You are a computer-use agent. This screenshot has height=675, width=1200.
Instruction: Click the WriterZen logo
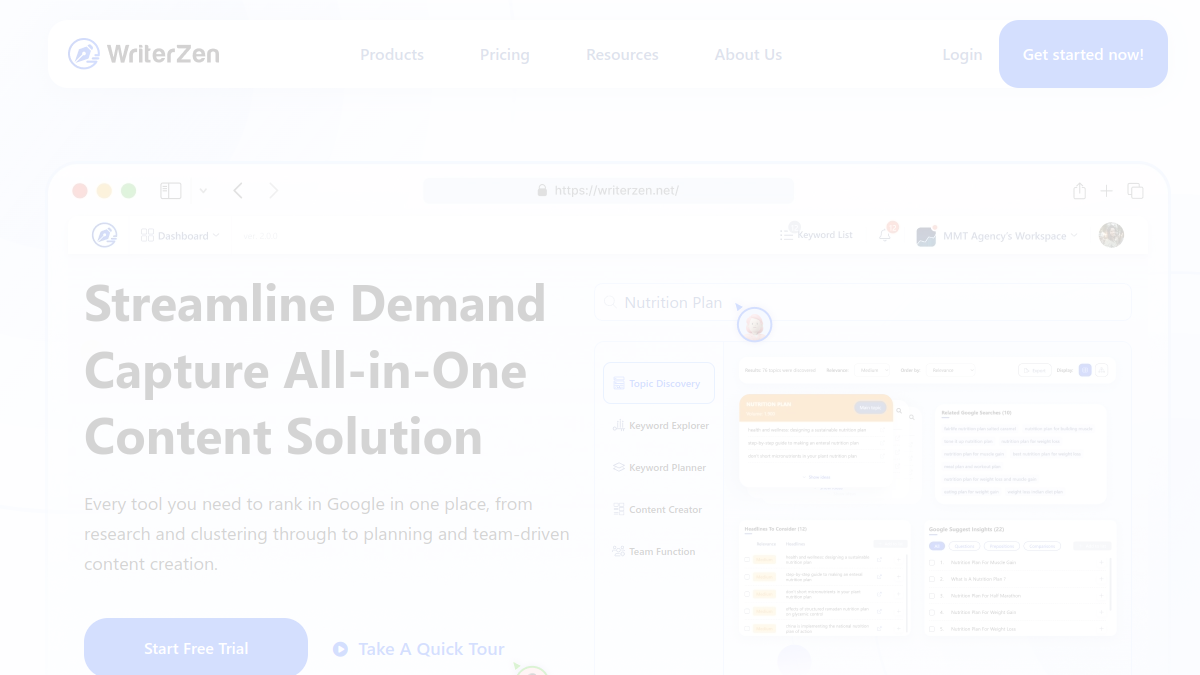click(x=143, y=54)
